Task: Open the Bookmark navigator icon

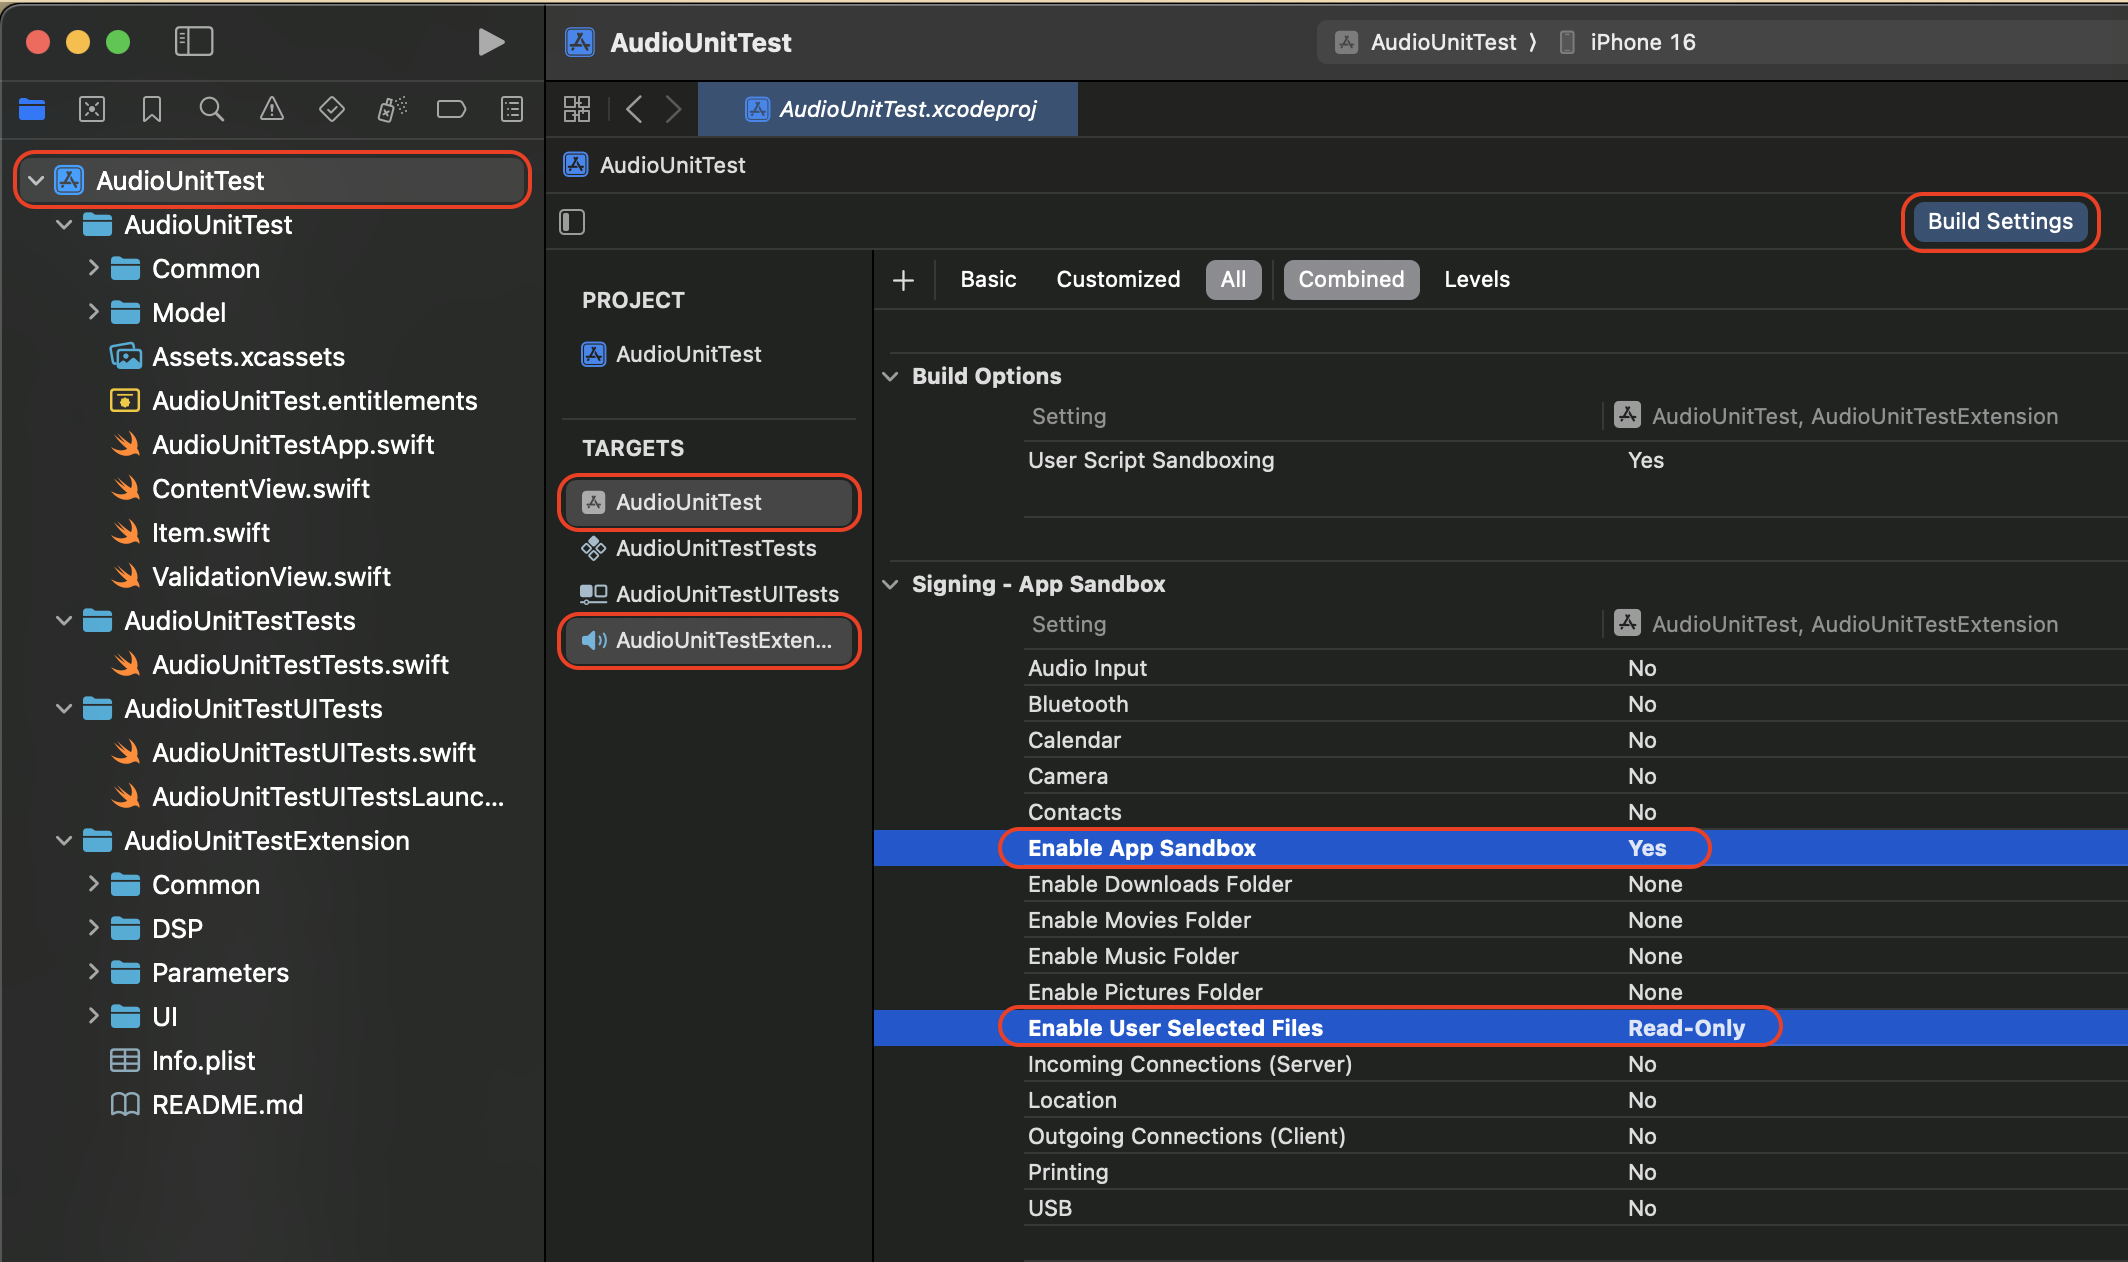Action: click(x=151, y=109)
